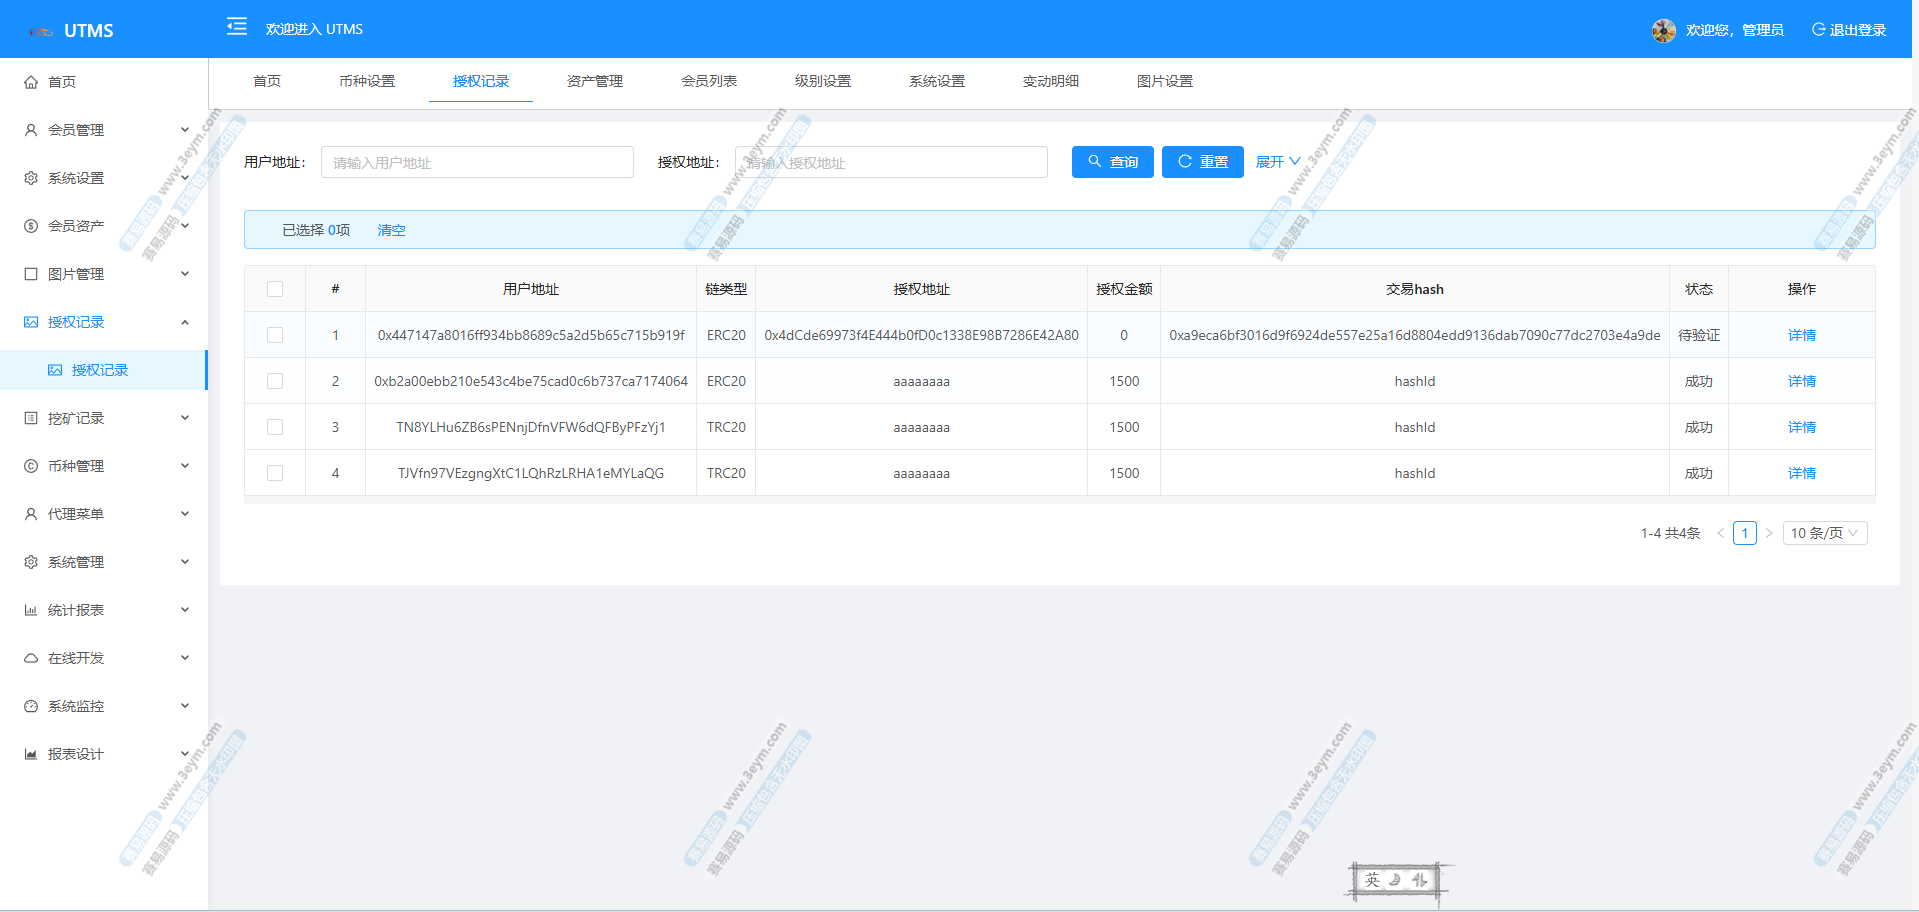Screen dimensions: 1919x912
Task: Switch to the 资产管理 tab
Action: [594, 81]
